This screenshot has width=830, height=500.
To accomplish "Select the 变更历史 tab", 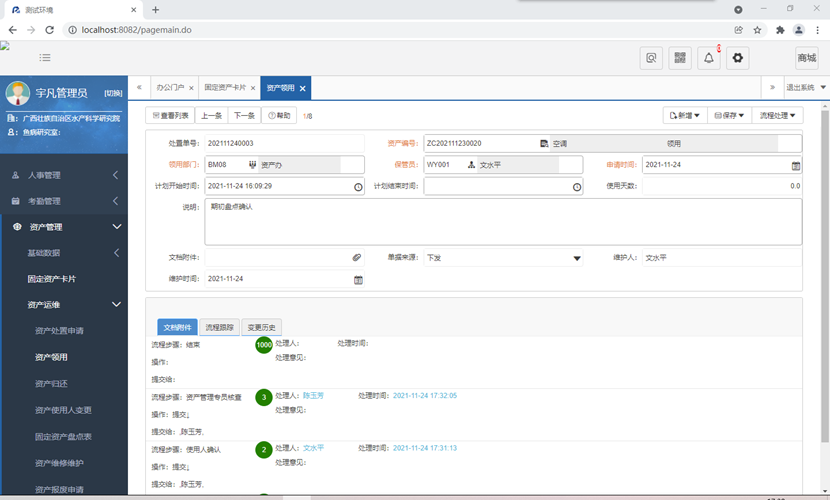I will click(261, 328).
